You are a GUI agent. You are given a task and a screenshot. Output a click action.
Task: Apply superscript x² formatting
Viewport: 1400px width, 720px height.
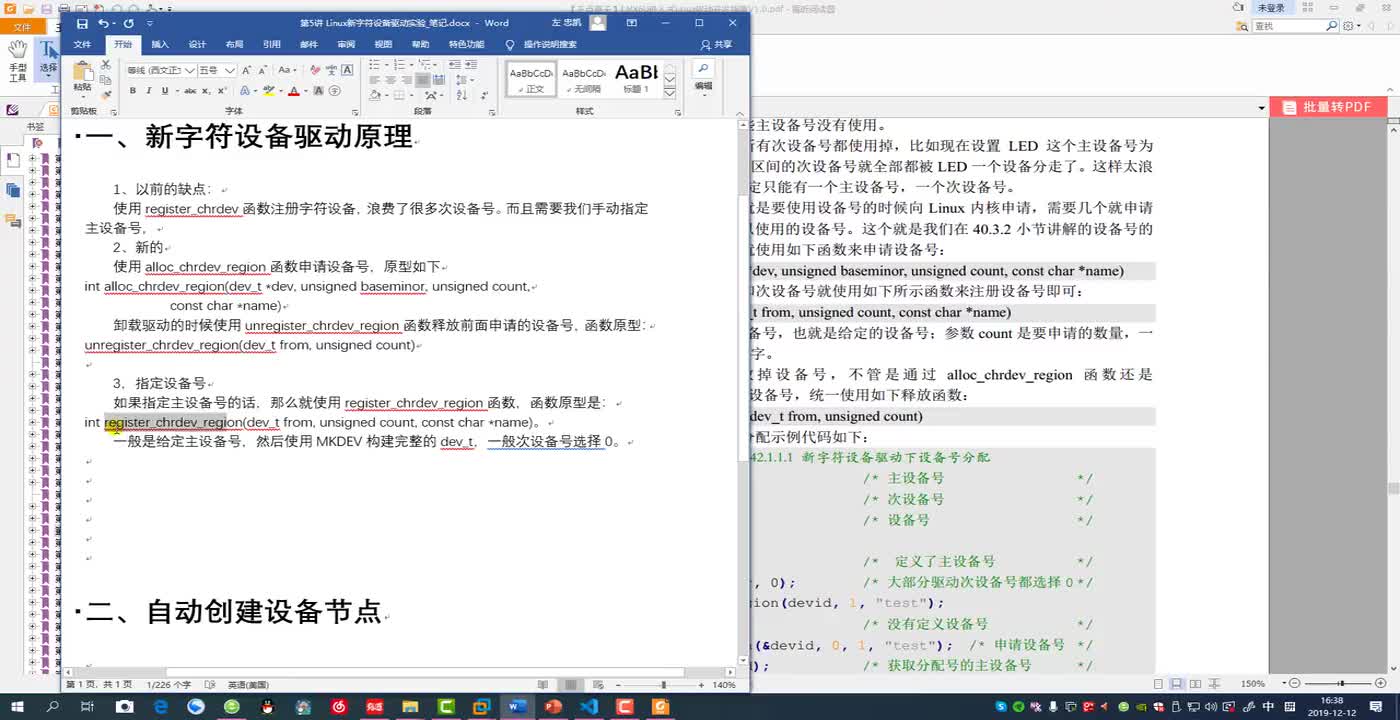coord(222,91)
